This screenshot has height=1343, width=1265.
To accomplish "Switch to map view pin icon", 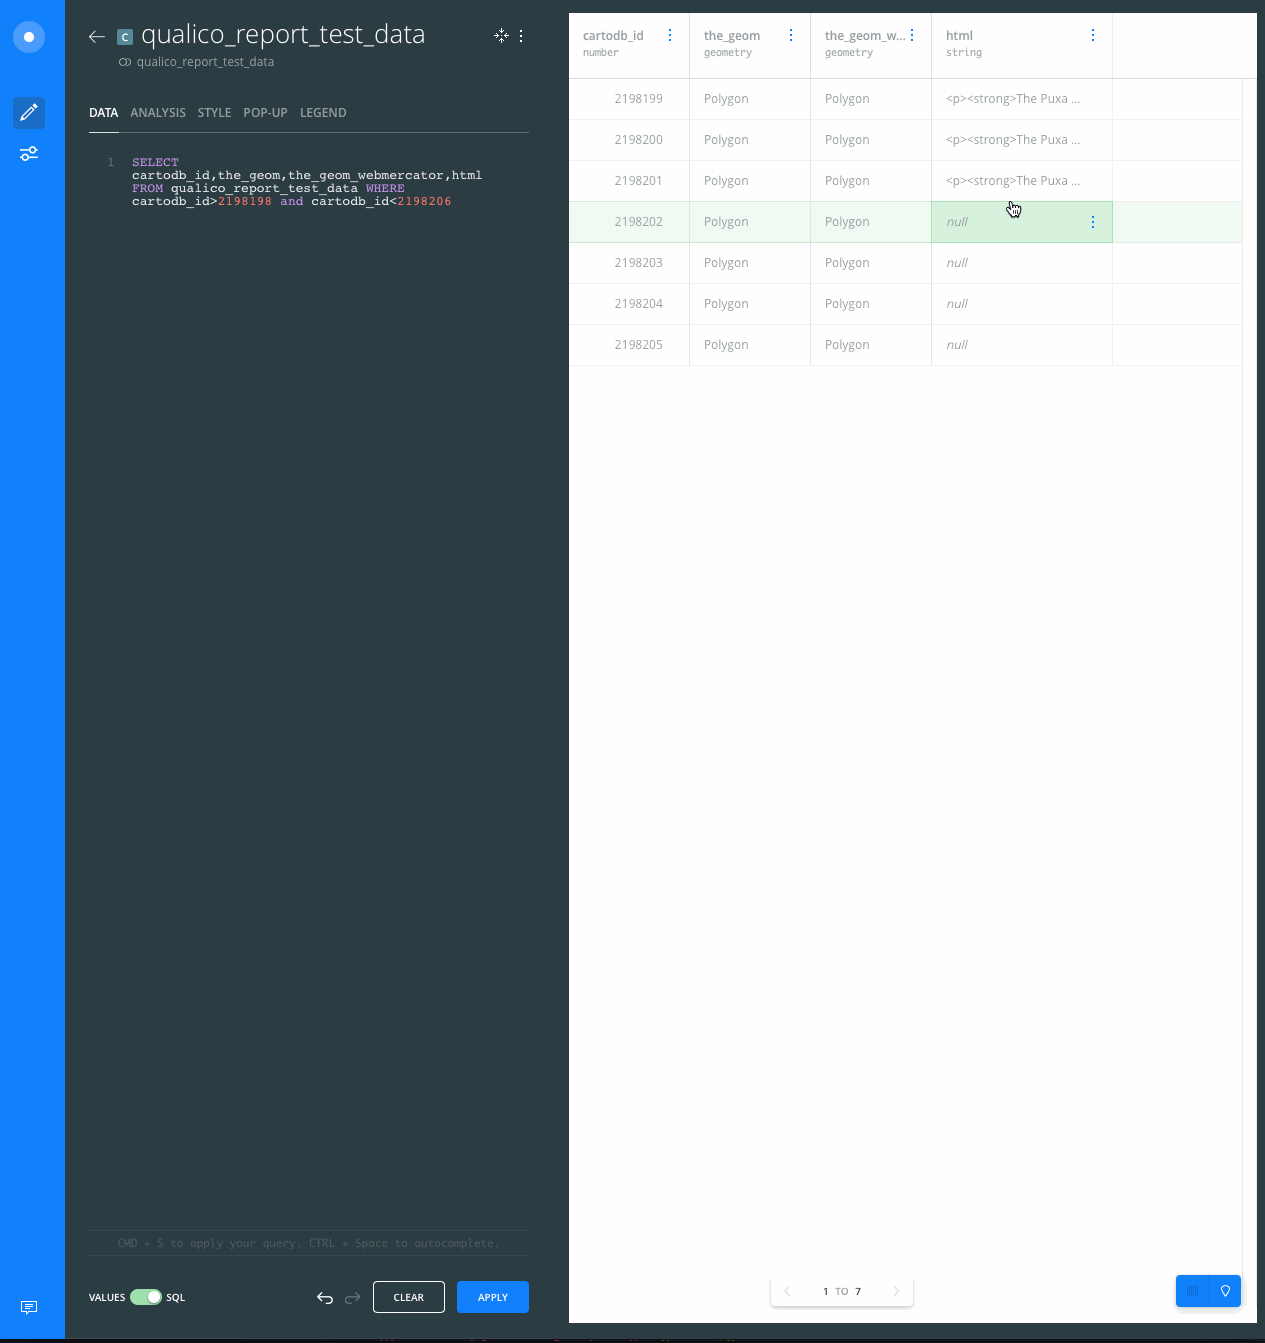I will point(1225,1291).
